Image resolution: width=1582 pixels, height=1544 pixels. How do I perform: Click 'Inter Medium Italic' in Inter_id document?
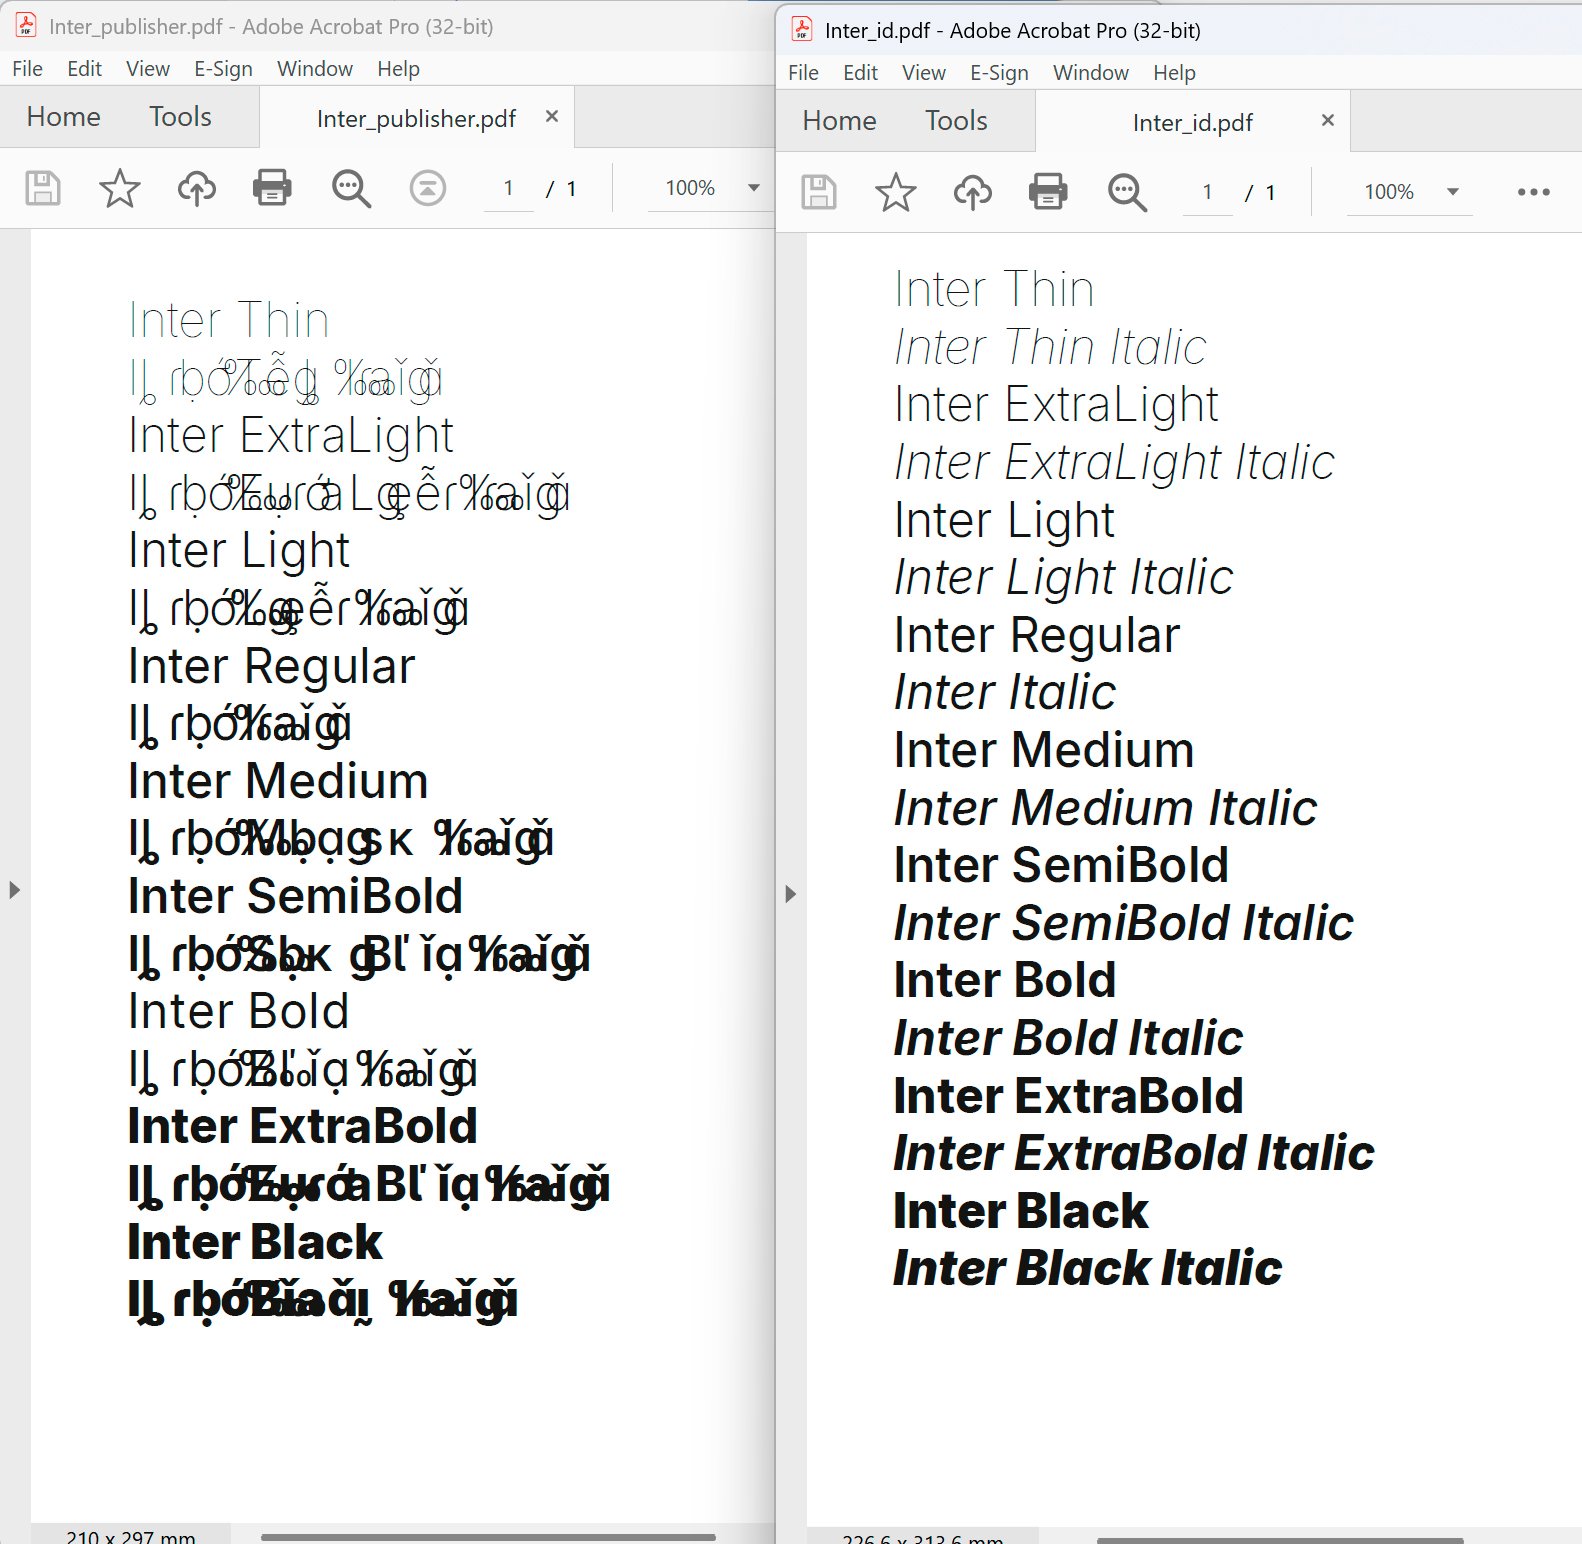click(1105, 807)
